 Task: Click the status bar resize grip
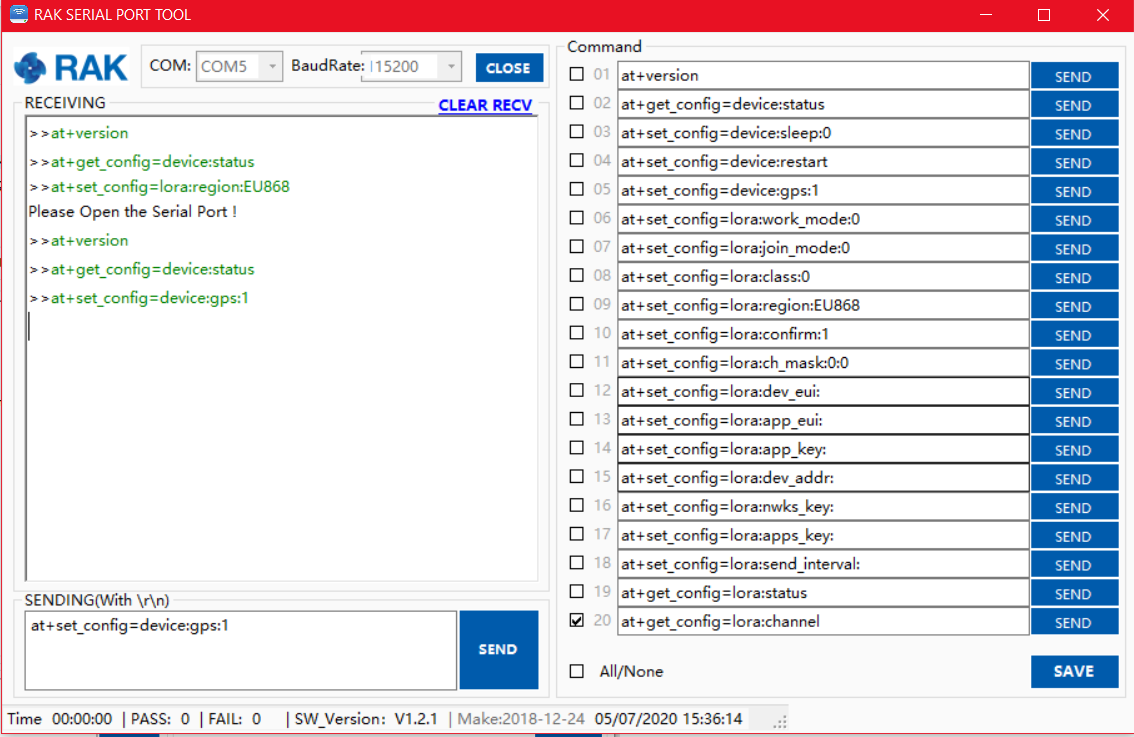pyautogui.click(x=780, y=720)
